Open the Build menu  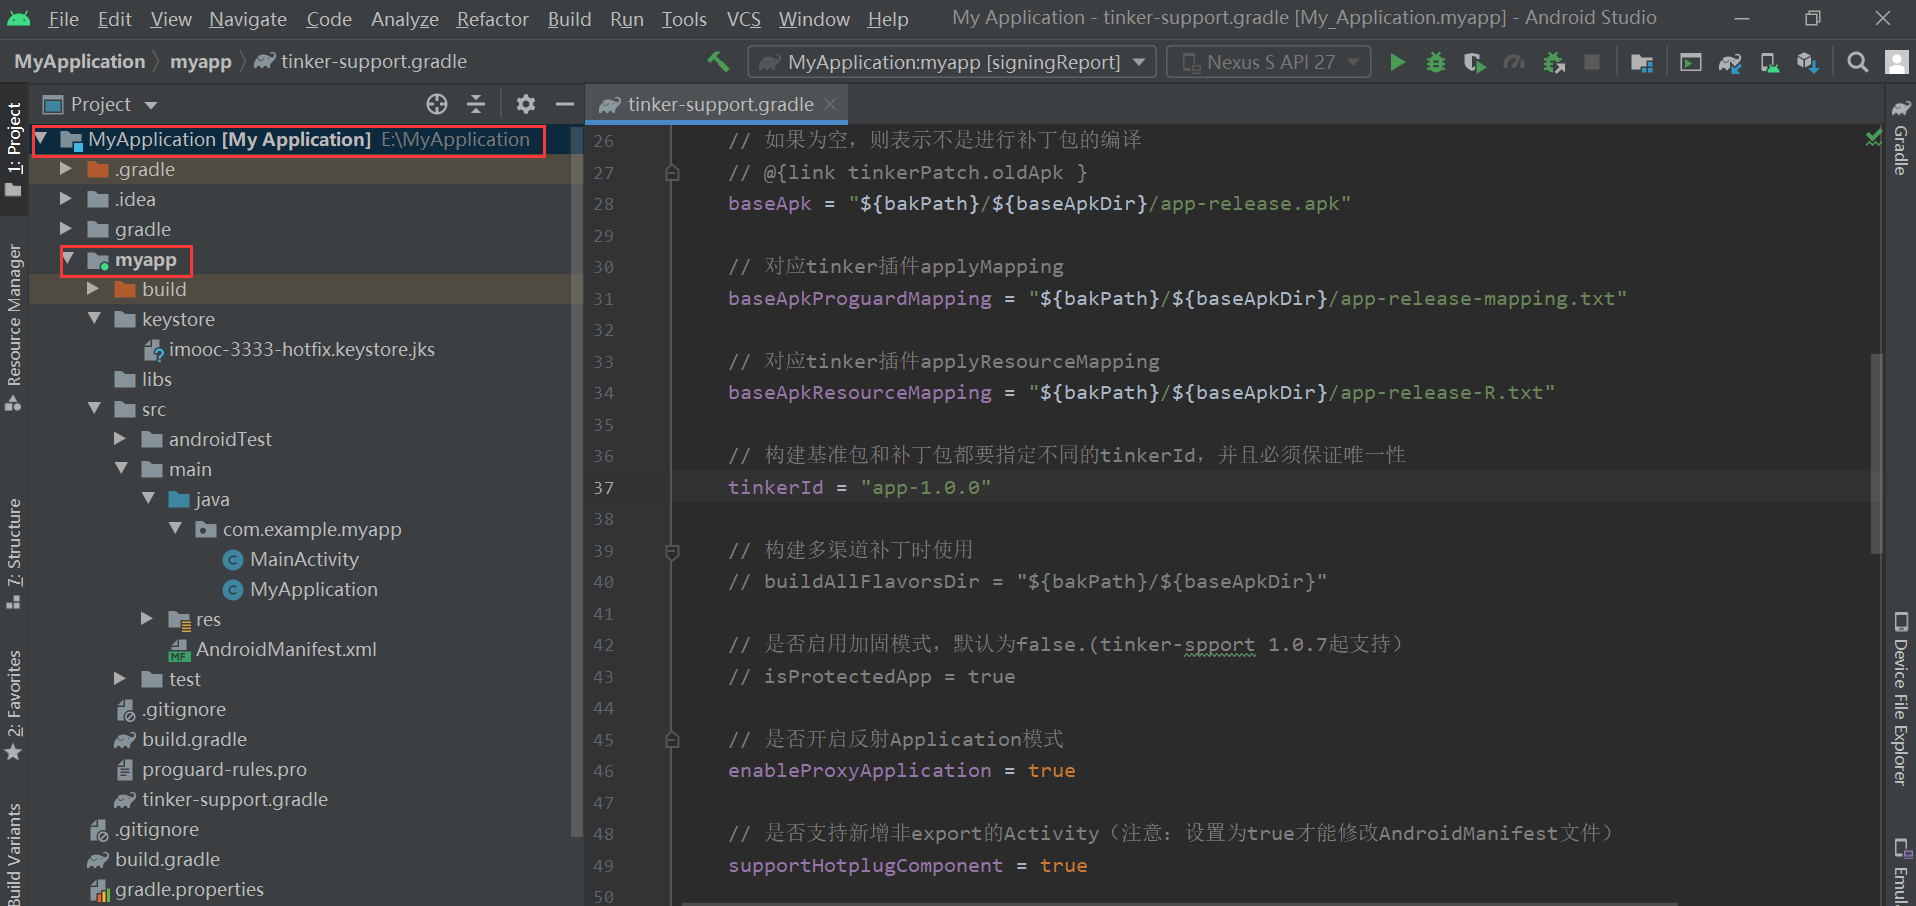569,19
